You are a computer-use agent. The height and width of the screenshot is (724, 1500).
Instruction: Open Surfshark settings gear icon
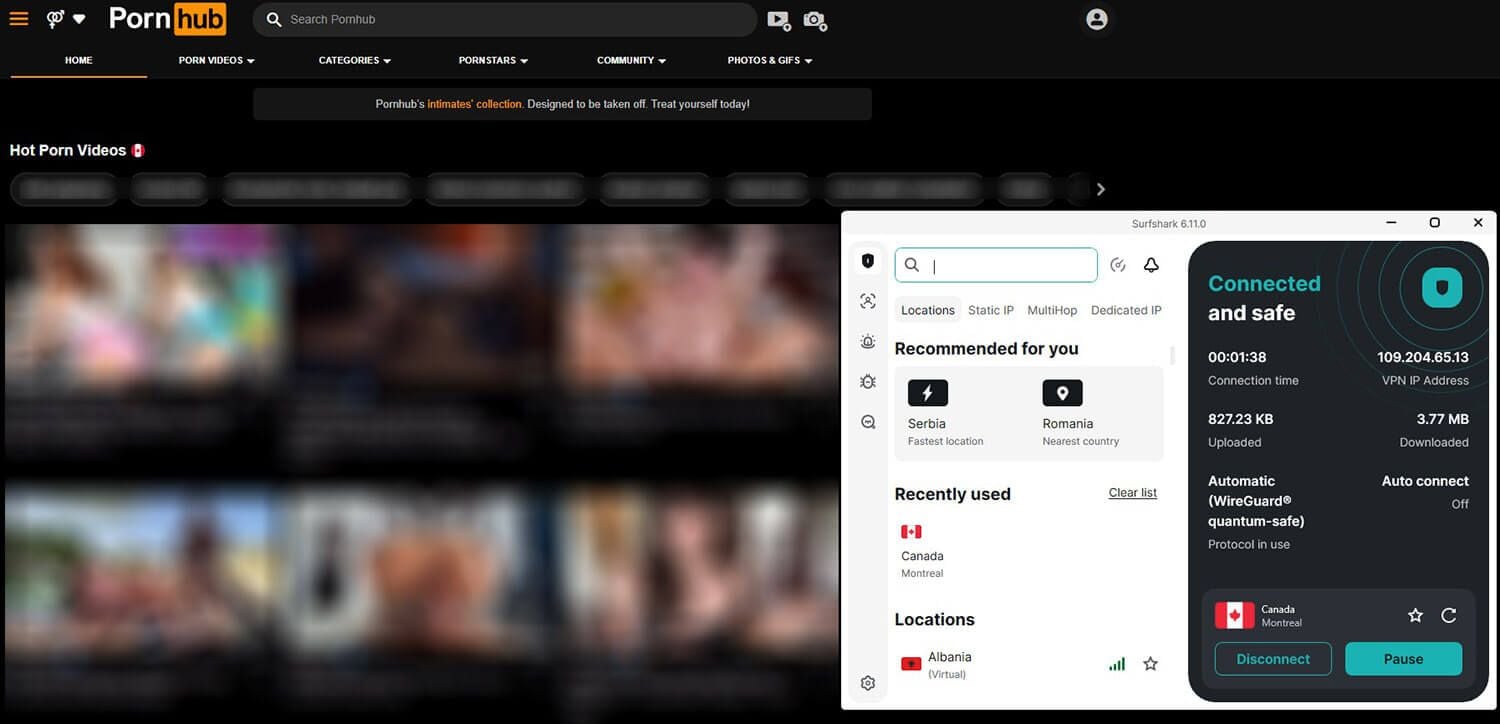coord(868,683)
